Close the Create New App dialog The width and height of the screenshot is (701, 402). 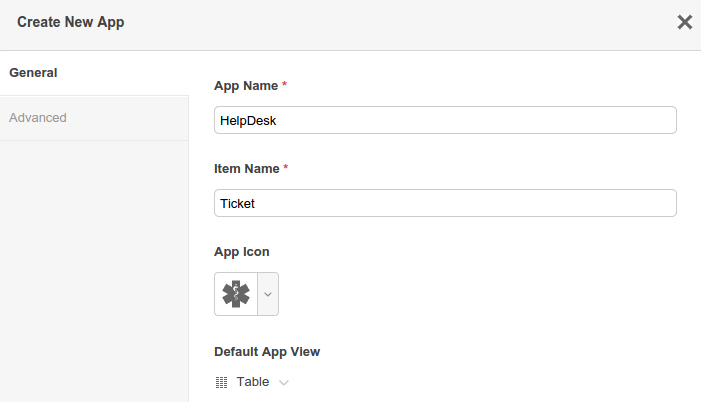(x=684, y=22)
